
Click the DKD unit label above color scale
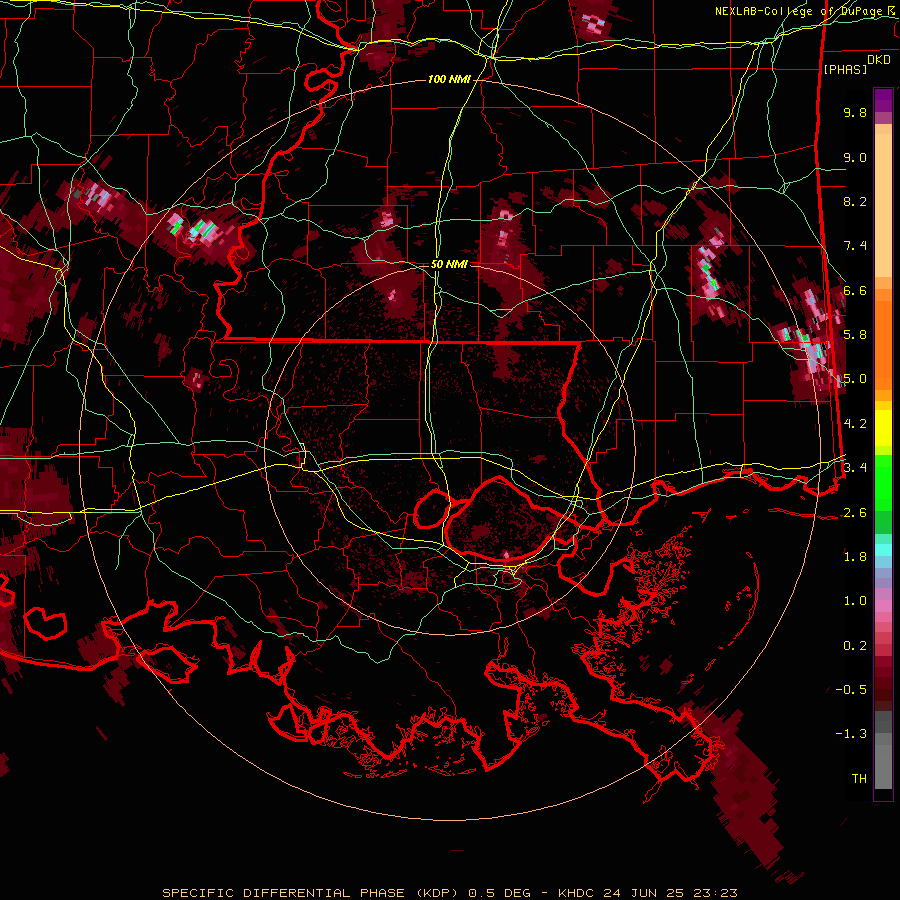click(x=879, y=60)
